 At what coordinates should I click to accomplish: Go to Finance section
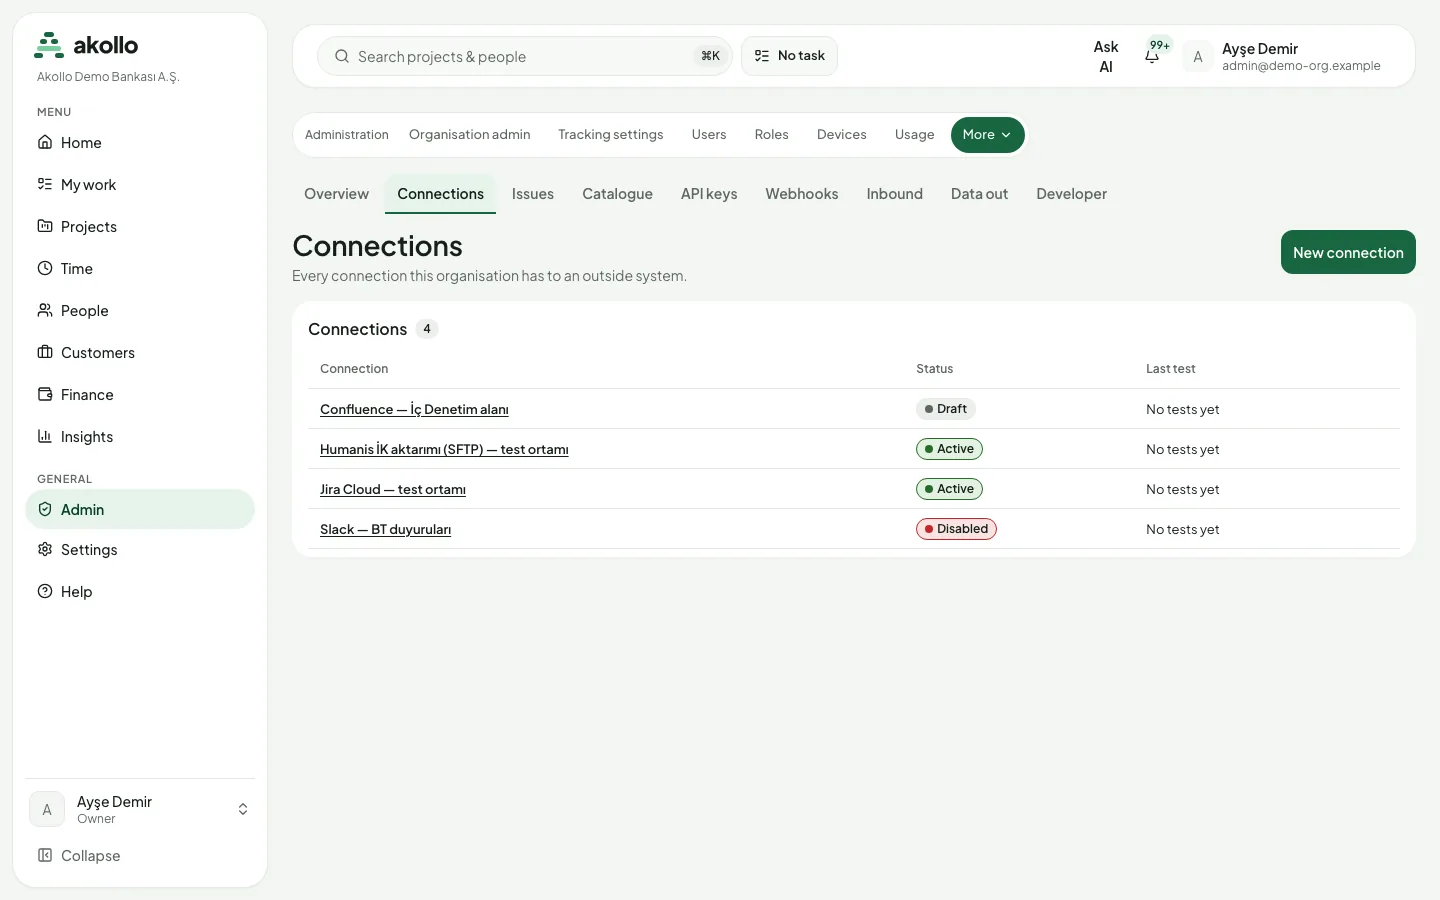tap(140, 395)
